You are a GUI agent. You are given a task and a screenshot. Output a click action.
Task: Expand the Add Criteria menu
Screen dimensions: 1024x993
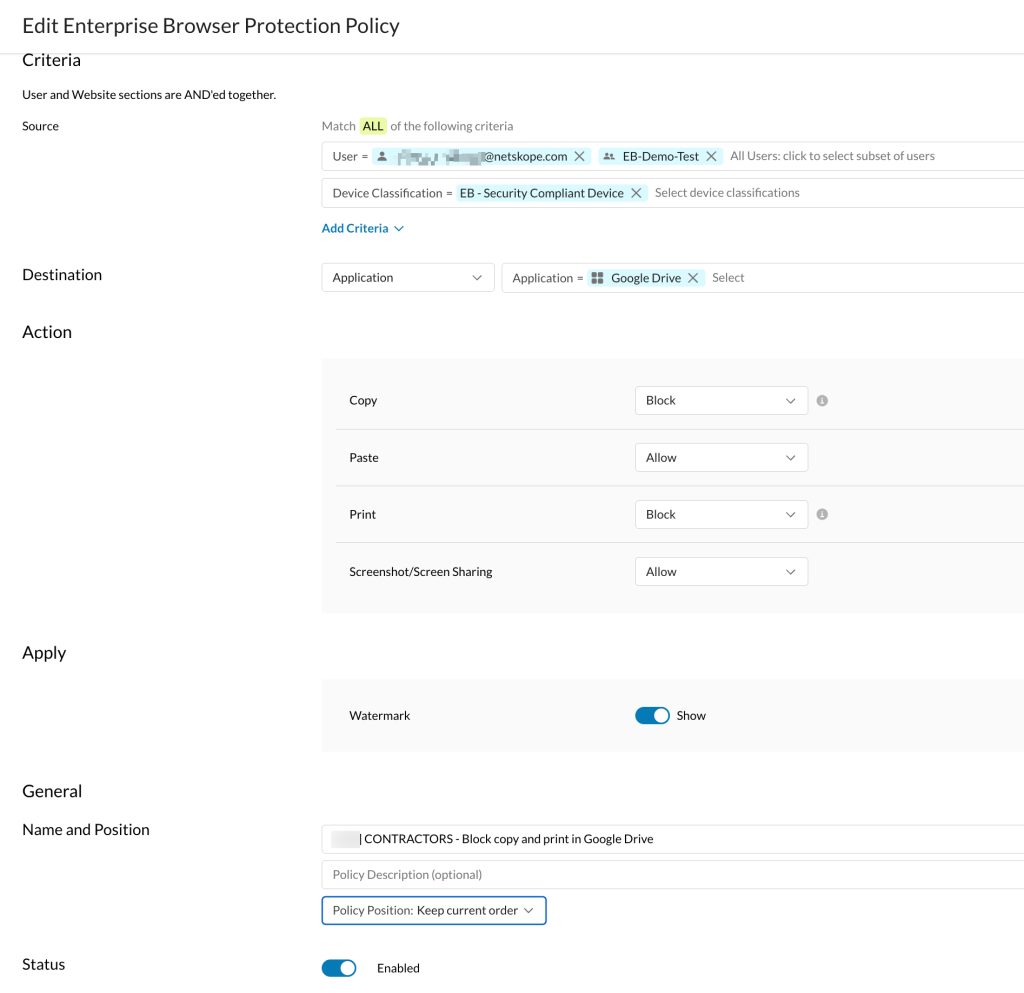click(362, 229)
